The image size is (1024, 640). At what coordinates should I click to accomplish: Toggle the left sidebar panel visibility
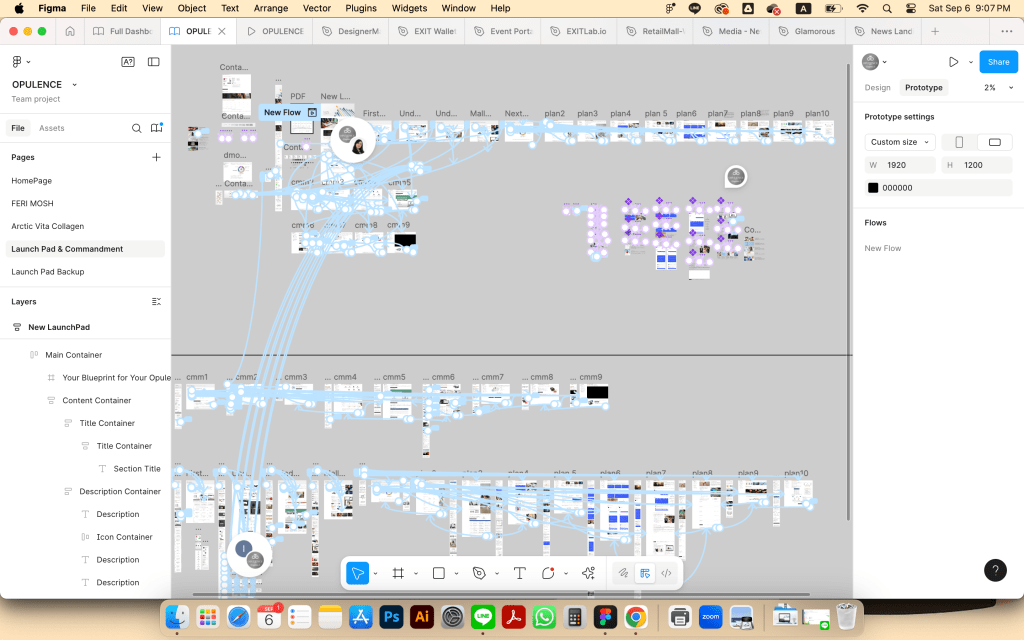153,62
